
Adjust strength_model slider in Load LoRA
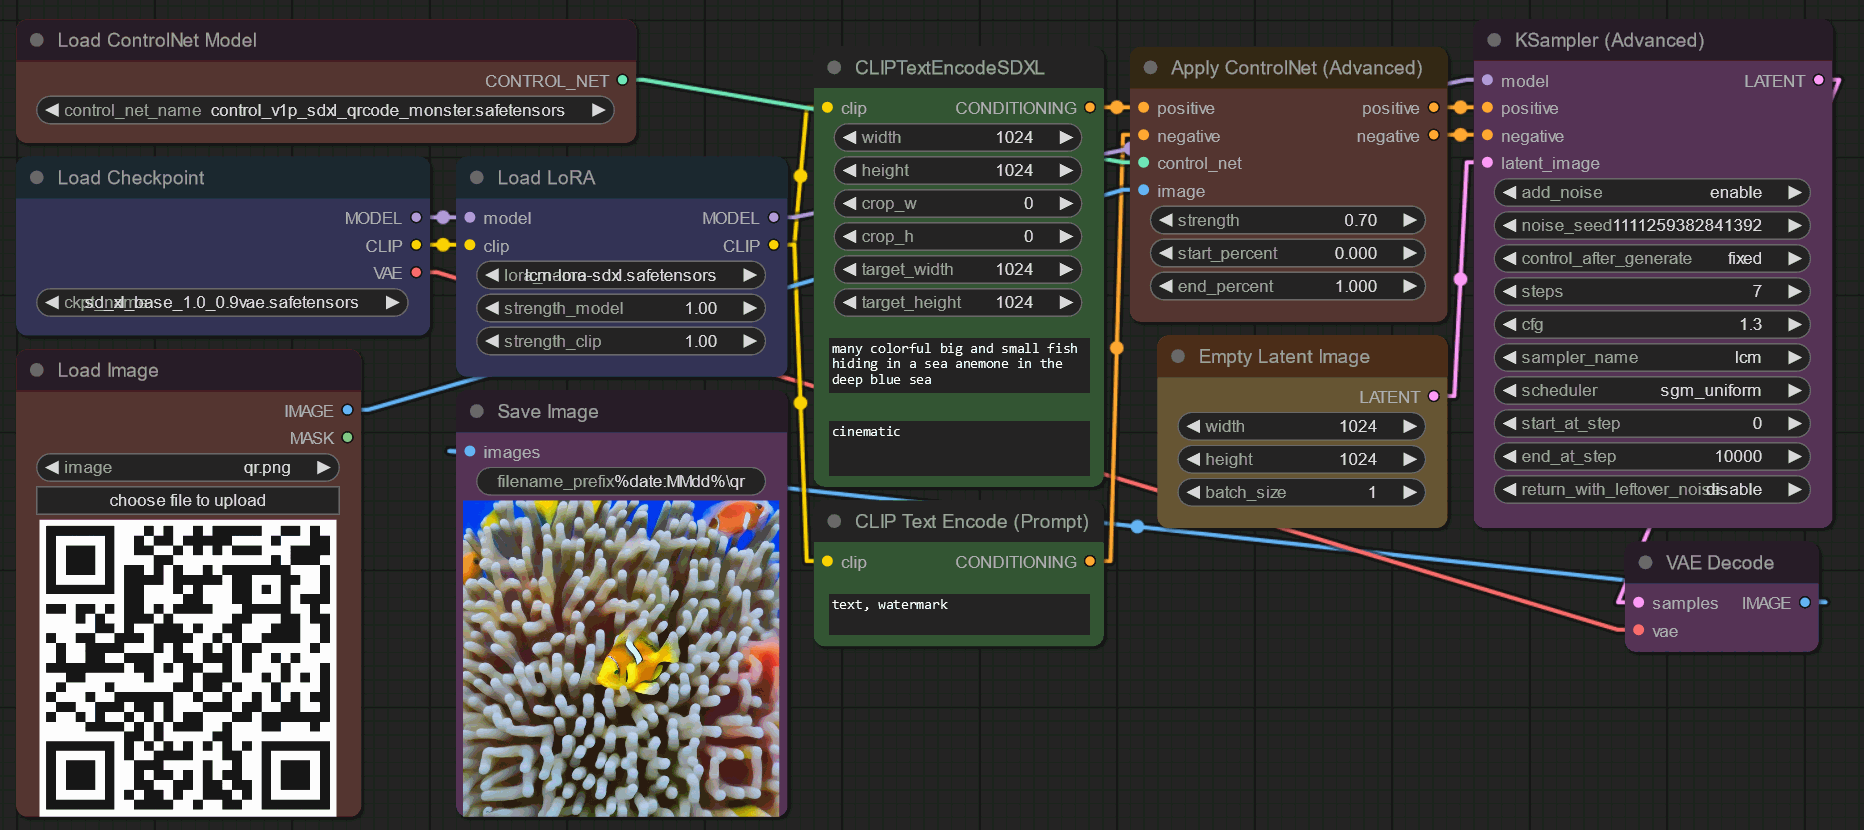point(621,308)
